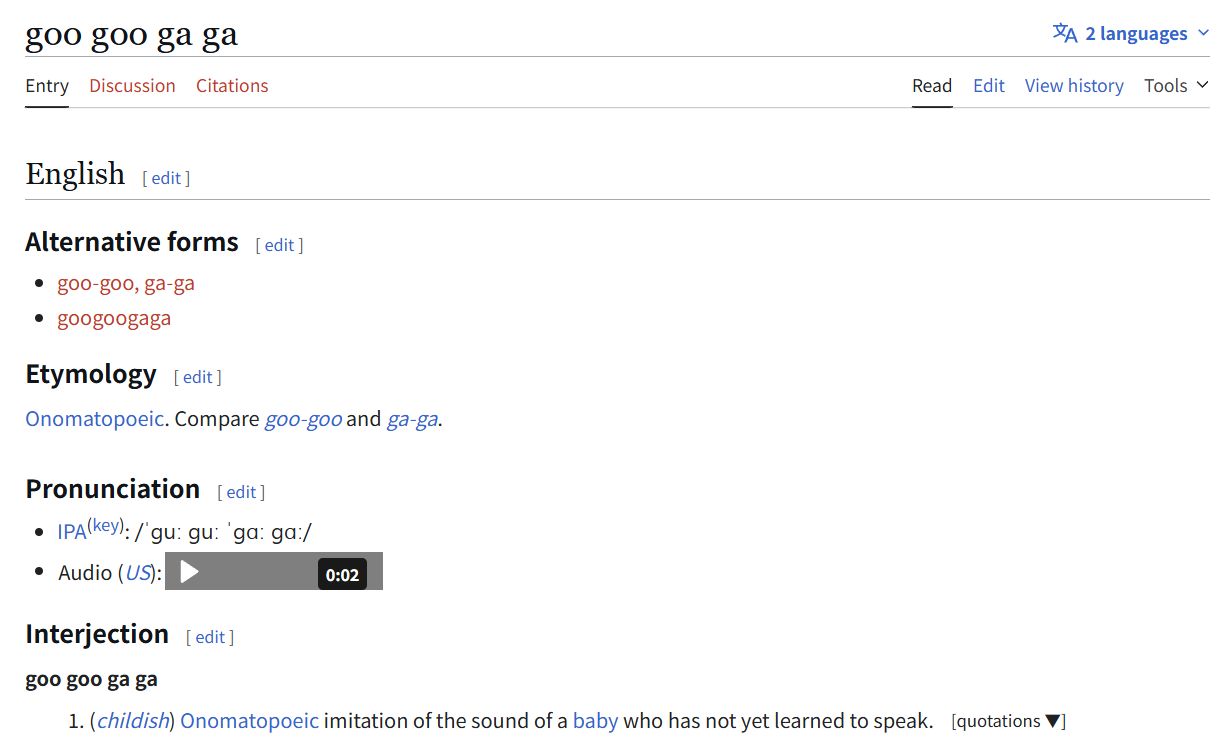The image size is (1227, 745).
Task: Open the IPA key superscript link
Action: click(105, 526)
